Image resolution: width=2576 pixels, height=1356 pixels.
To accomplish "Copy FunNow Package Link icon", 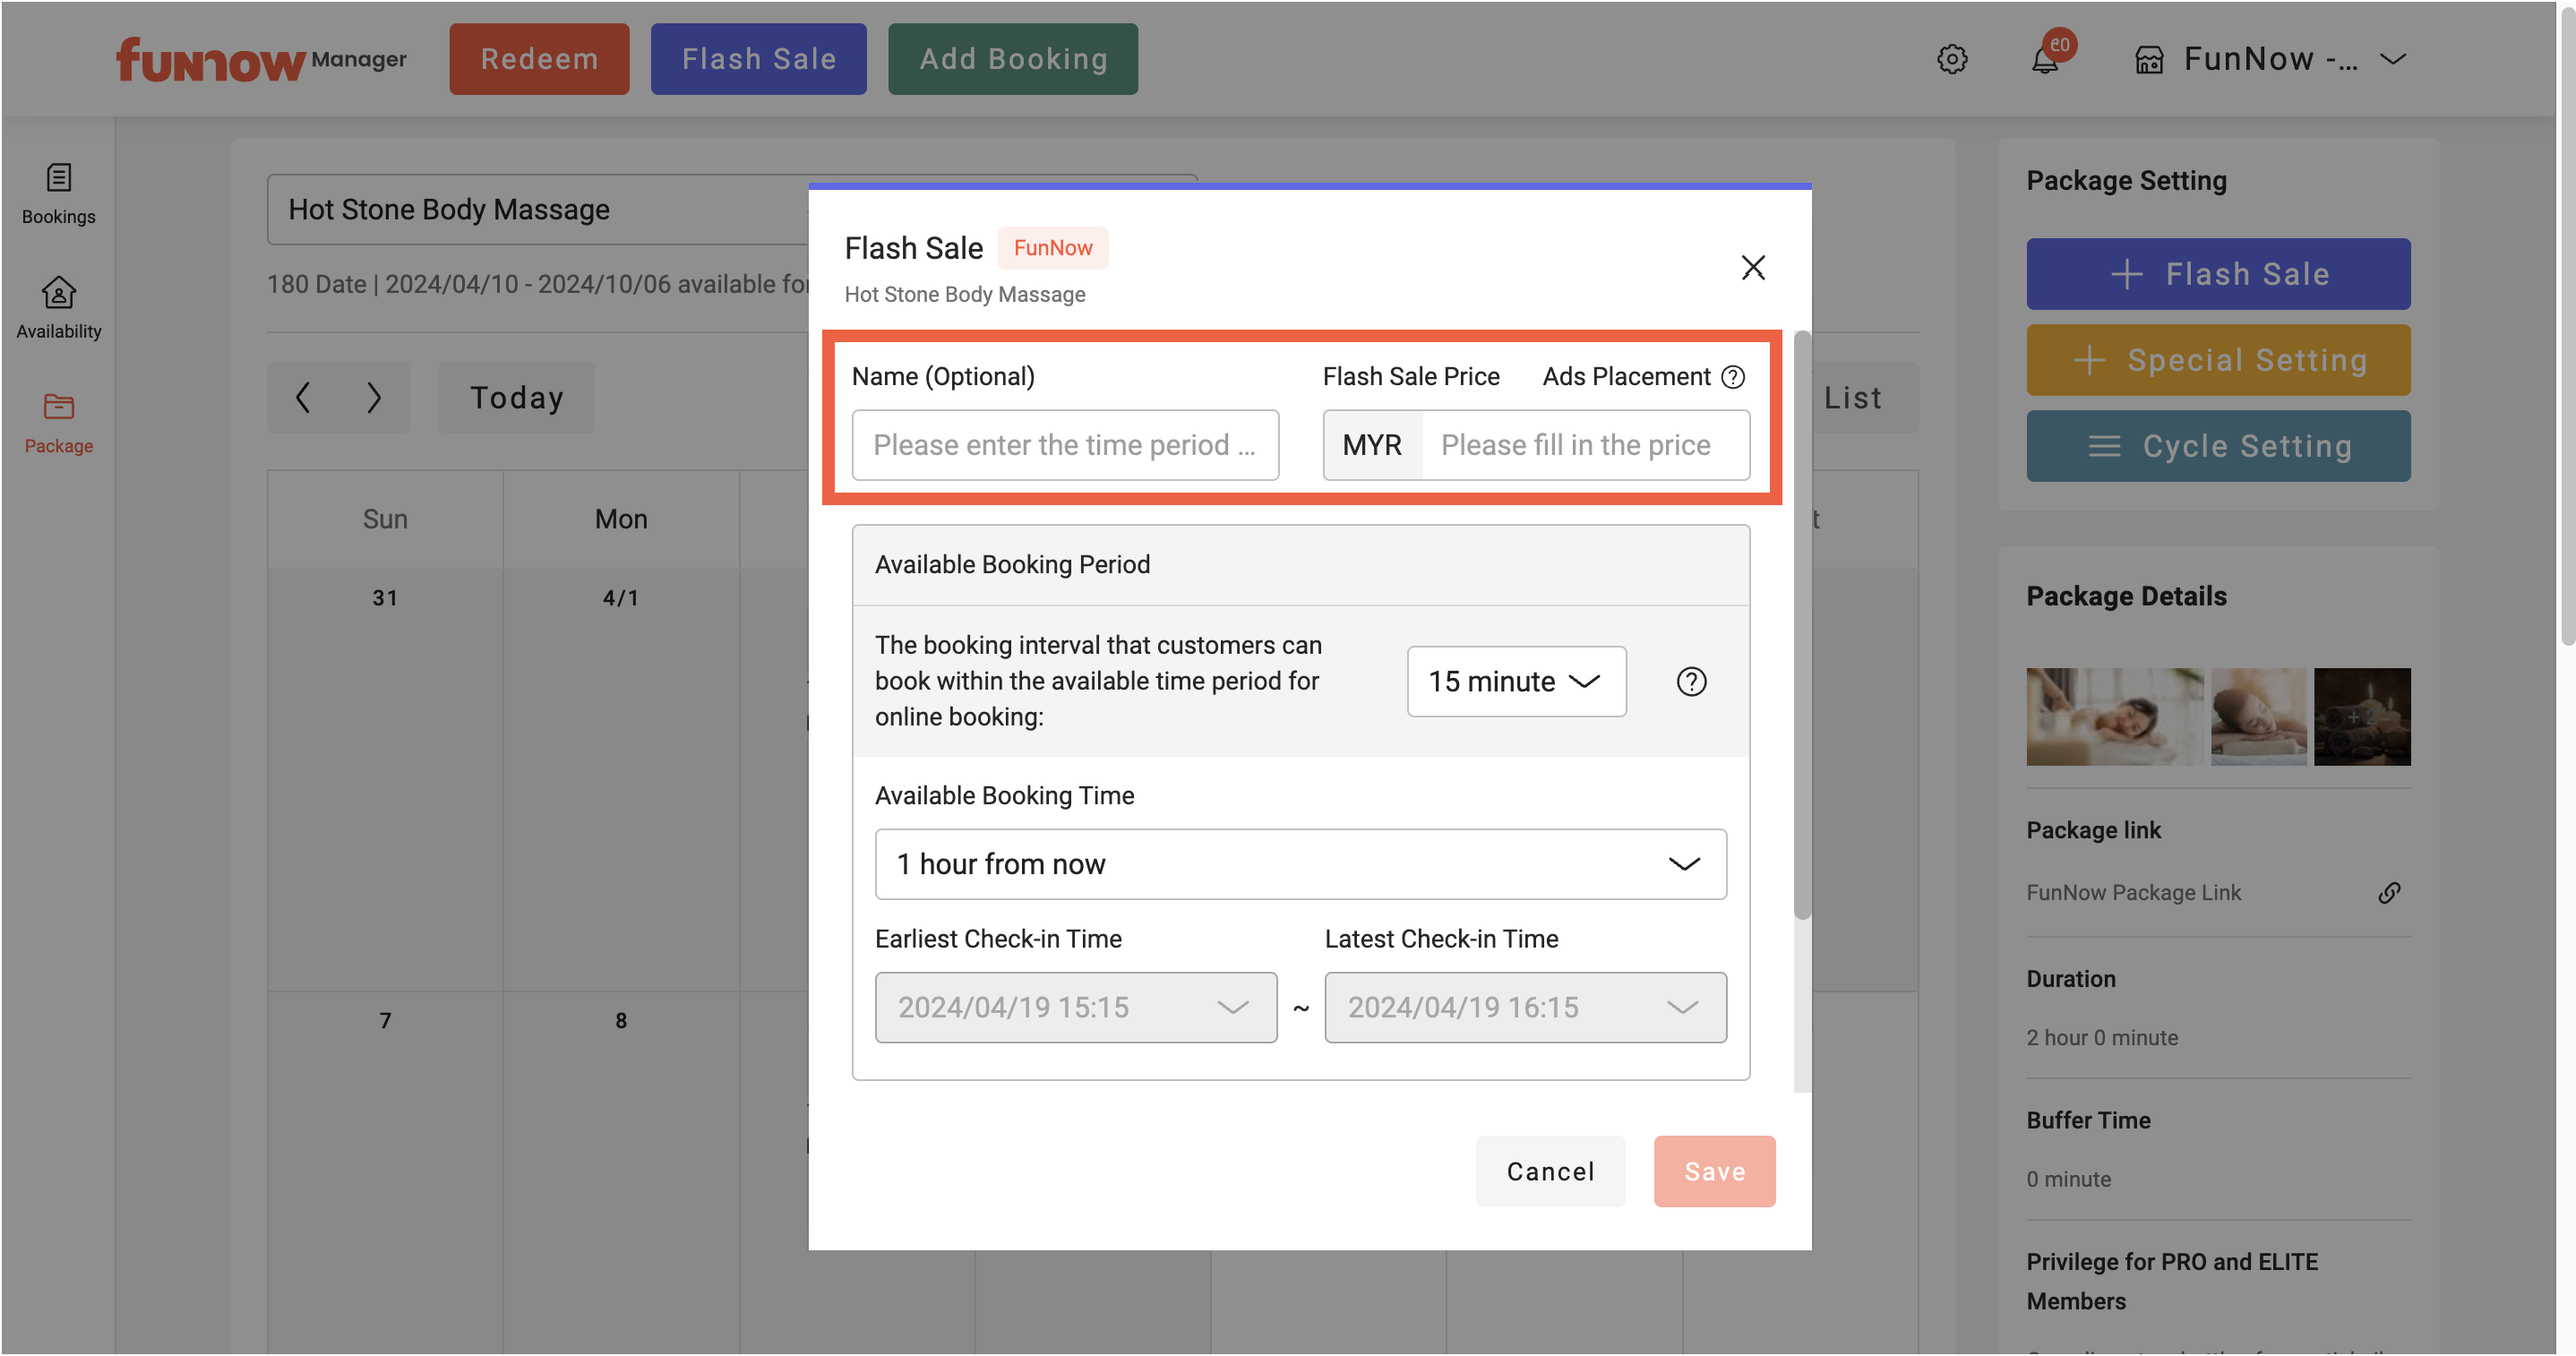I will tap(2389, 892).
